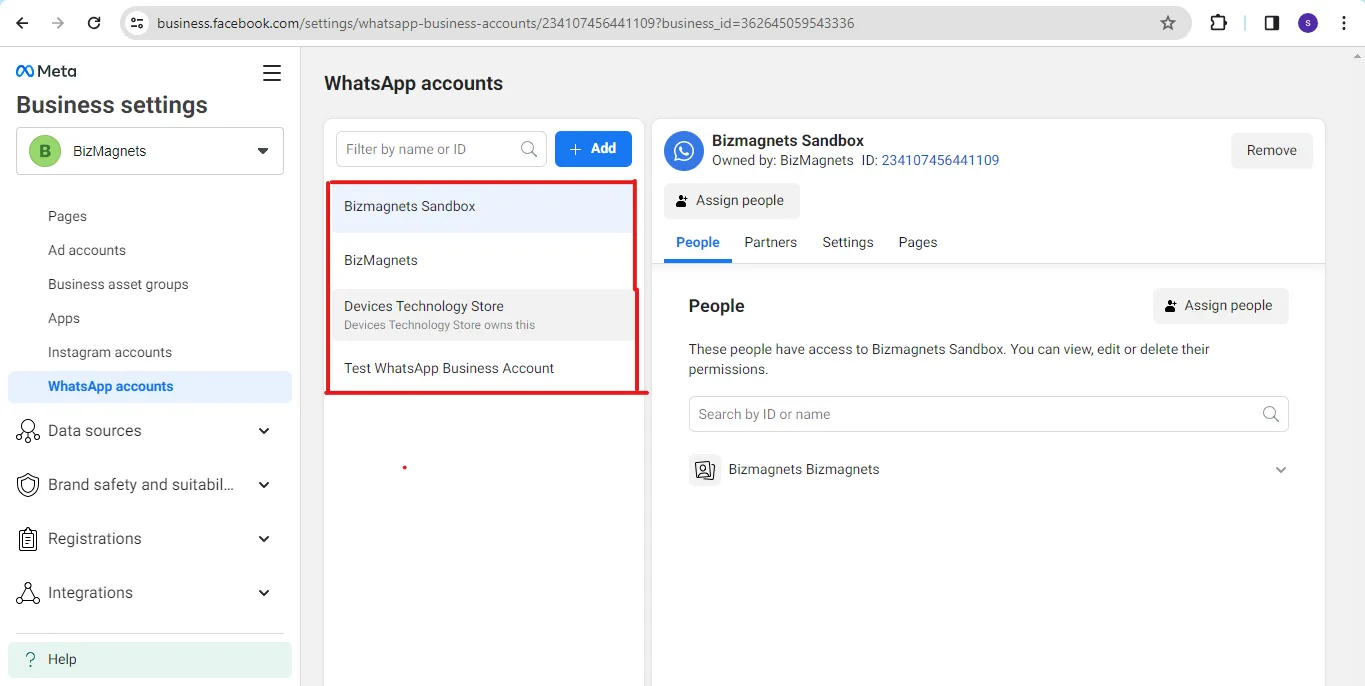
Task: Expand the Bizmagnets Bizmagnets person row
Action: click(x=1281, y=470)
